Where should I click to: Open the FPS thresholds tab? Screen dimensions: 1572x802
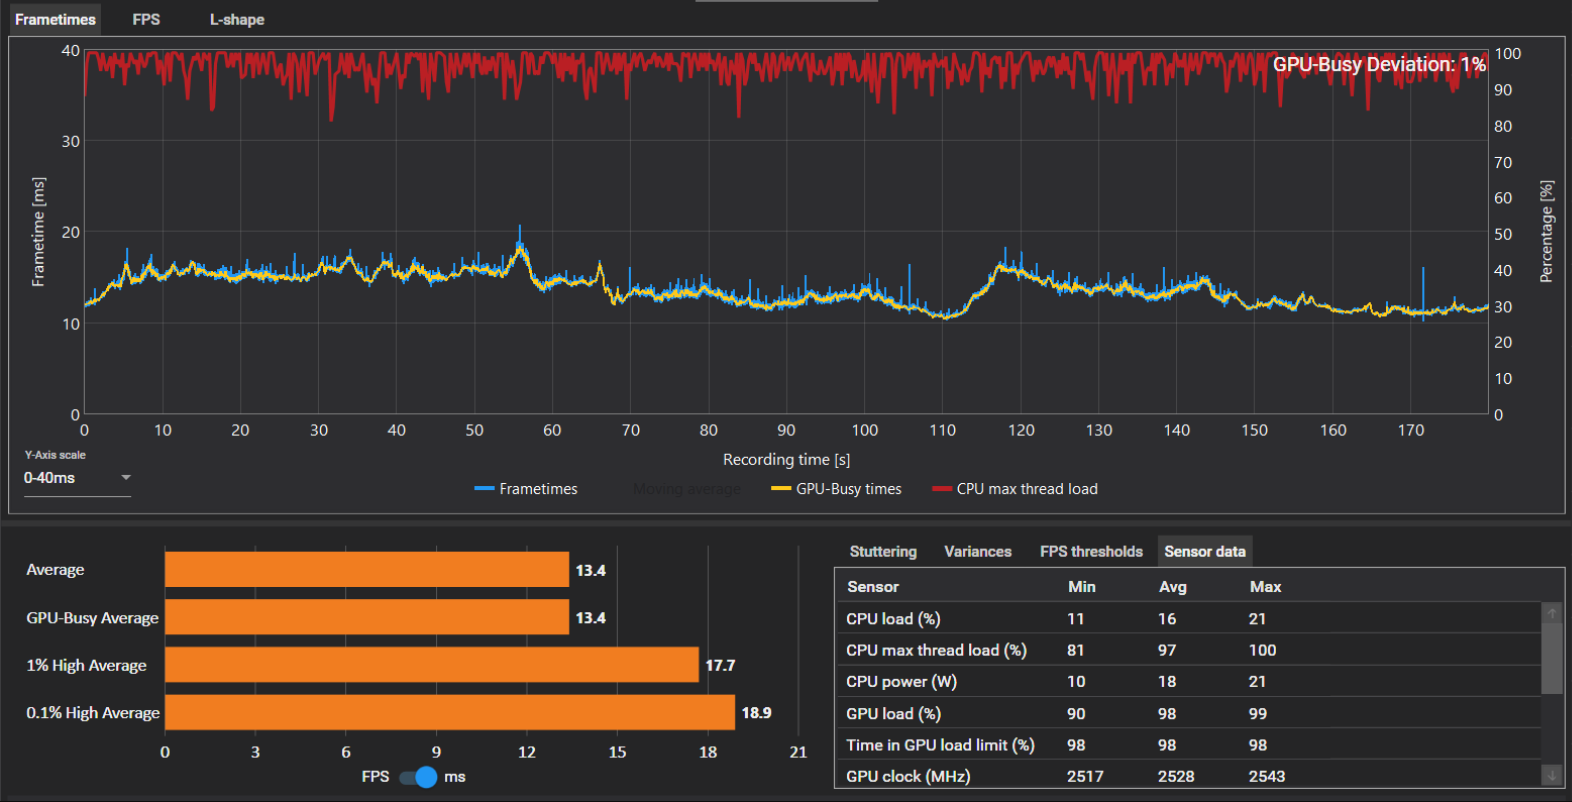tap(1091, 551)
